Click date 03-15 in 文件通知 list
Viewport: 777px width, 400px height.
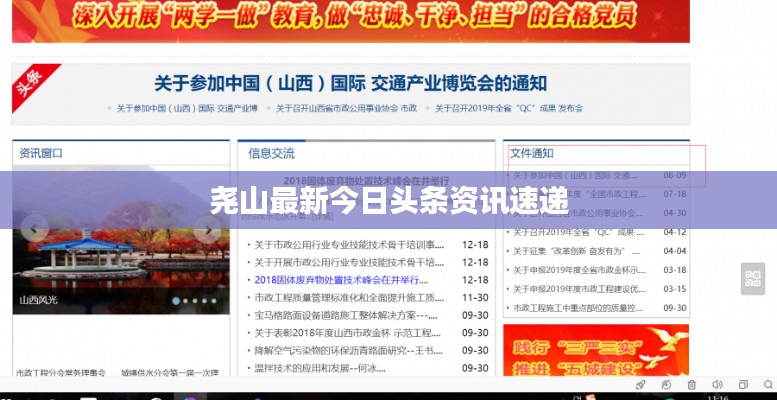675,289
